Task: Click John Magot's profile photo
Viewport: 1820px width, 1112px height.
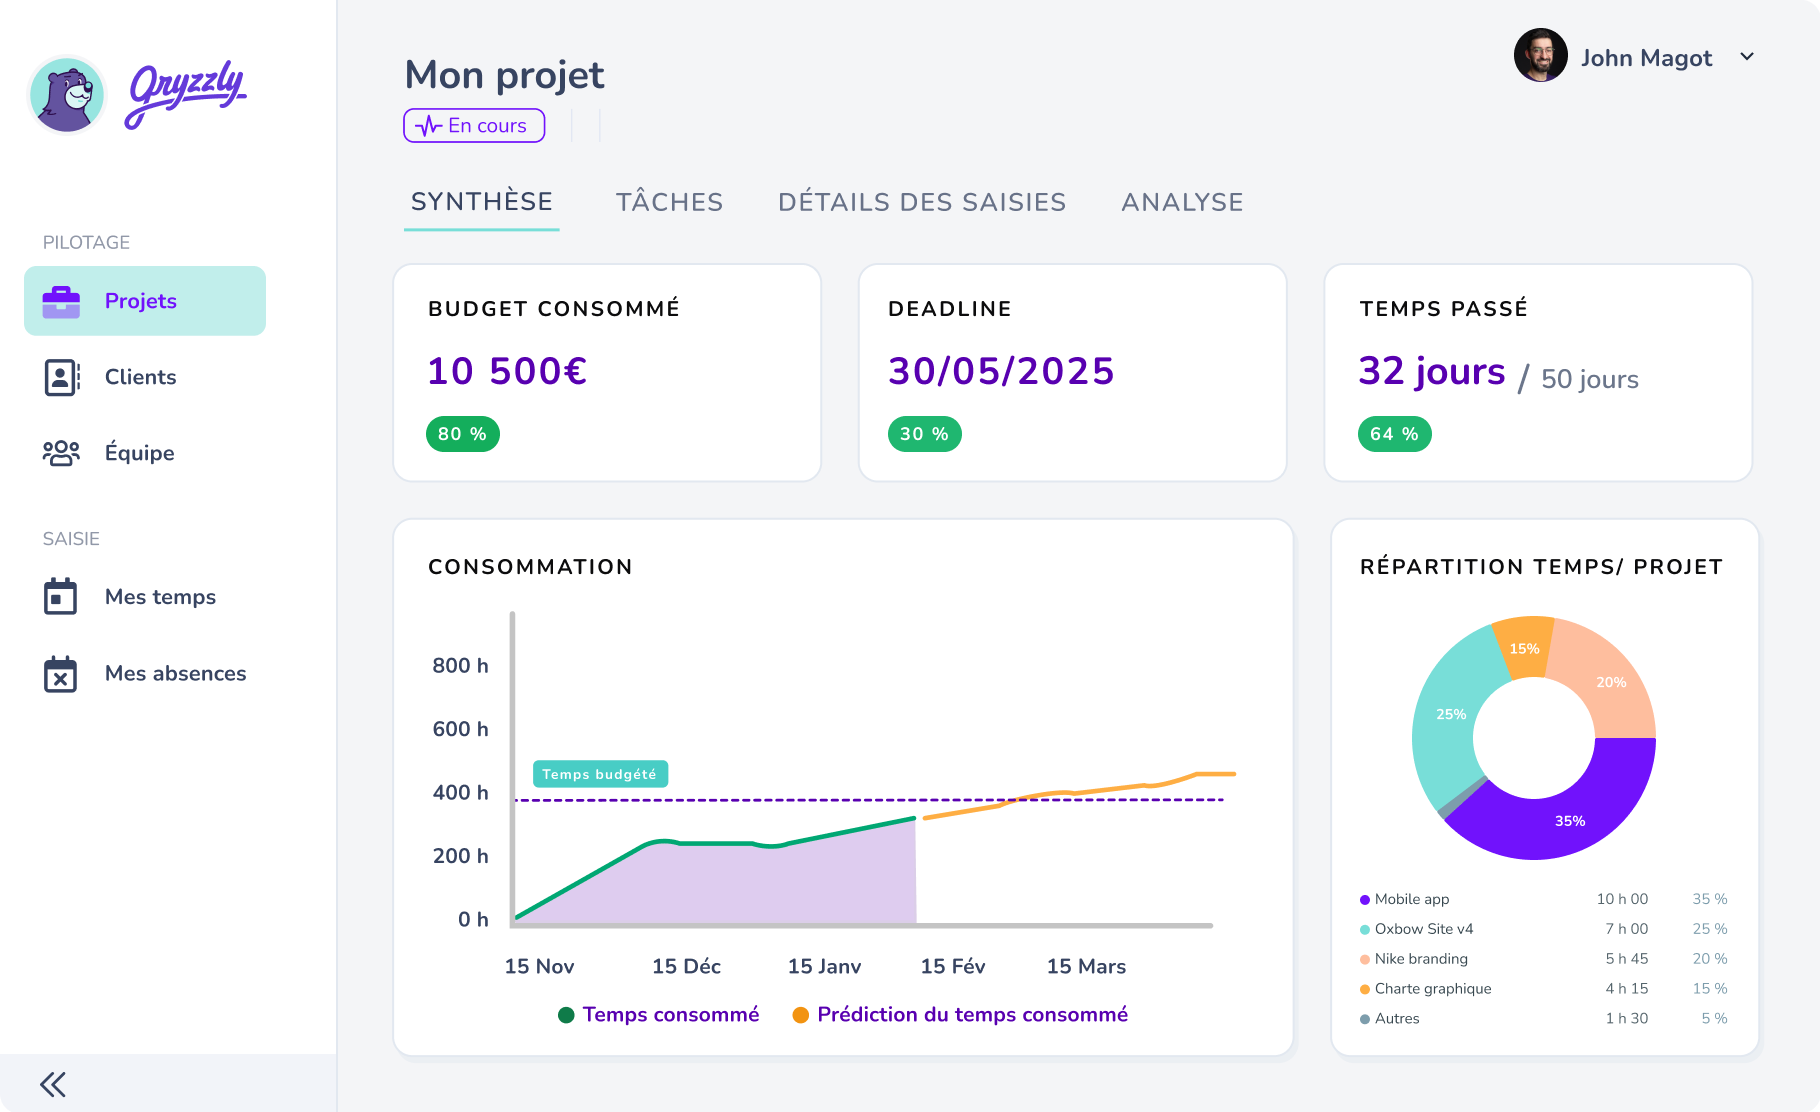Action: 1540,55
